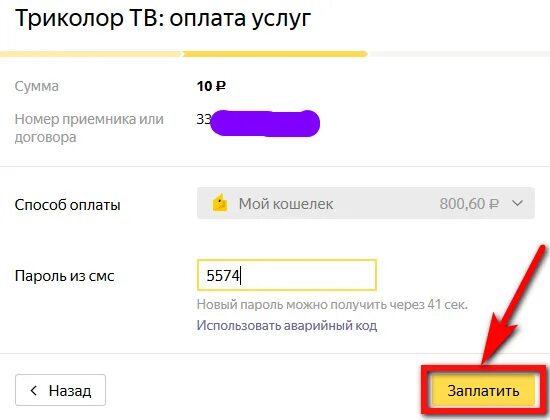Click the Пароль из смс label
The image size is (550, 420).
coord(65,276)
